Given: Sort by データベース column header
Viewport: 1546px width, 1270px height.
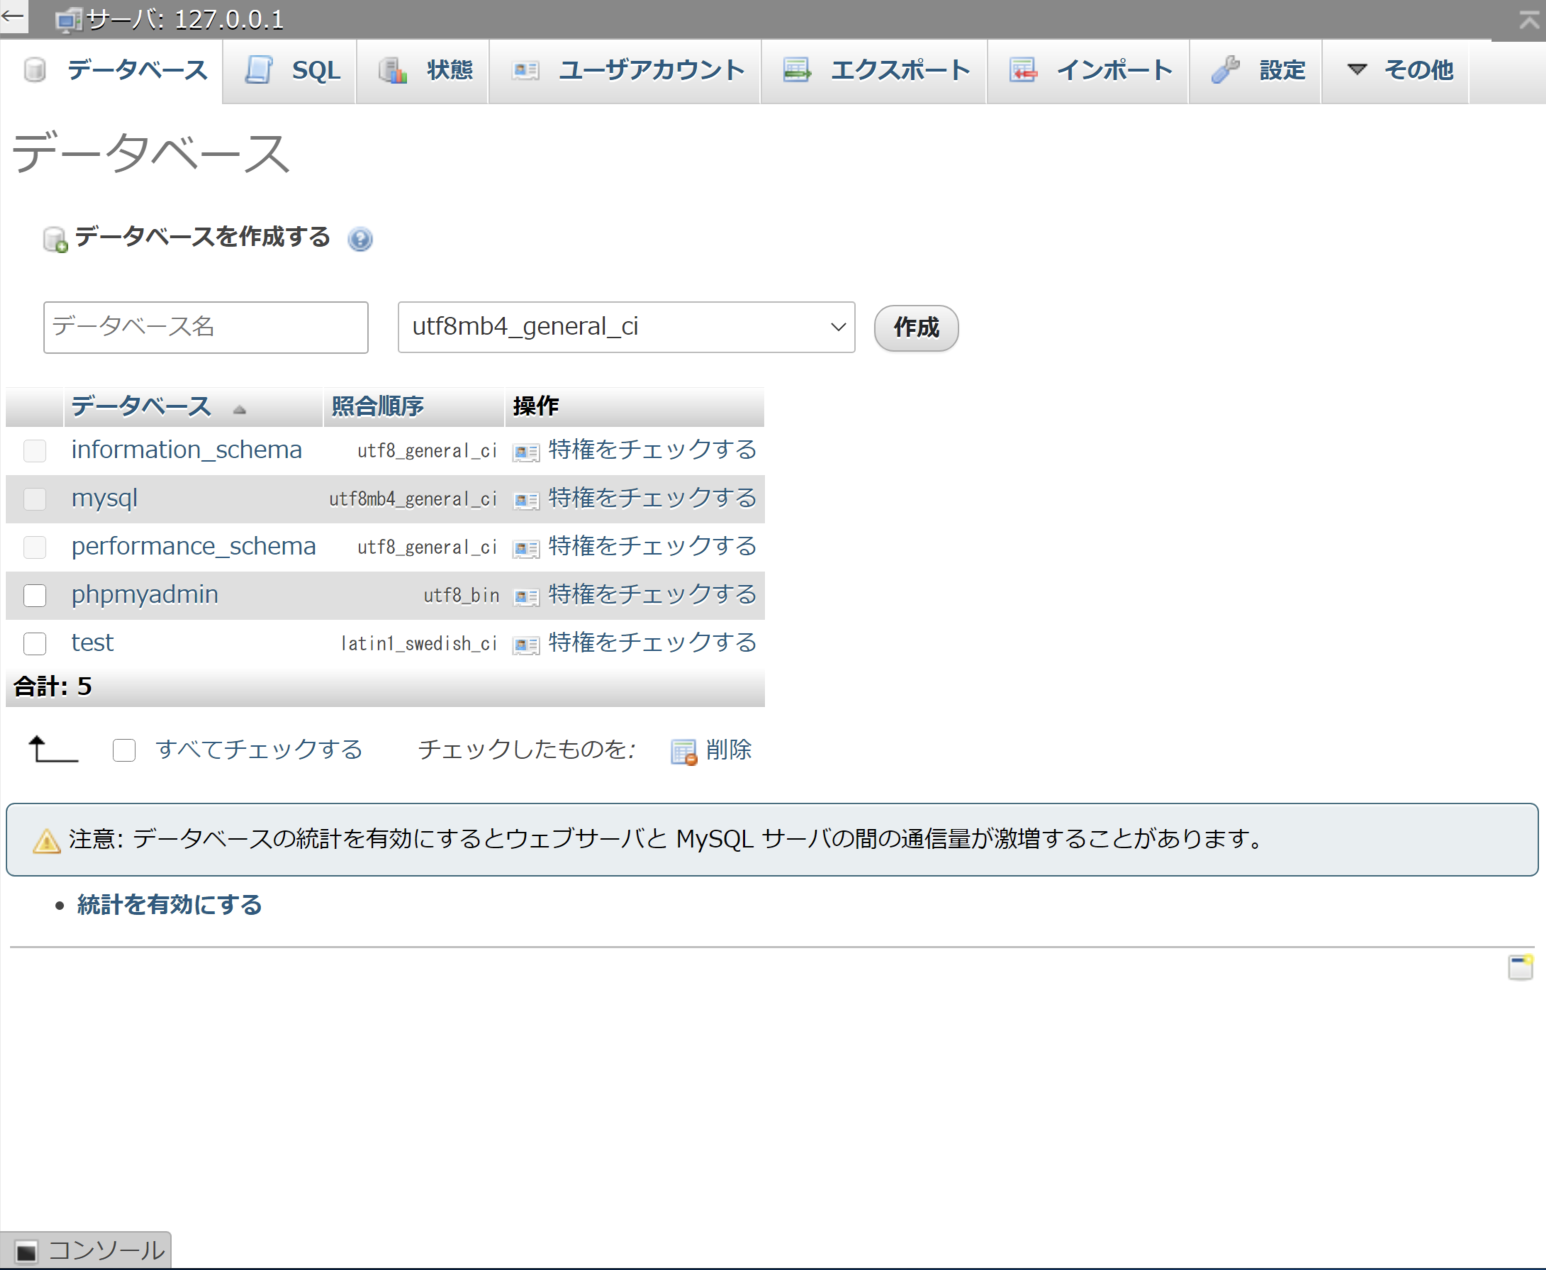Looking at the screenshot, I should click(141, 406).
